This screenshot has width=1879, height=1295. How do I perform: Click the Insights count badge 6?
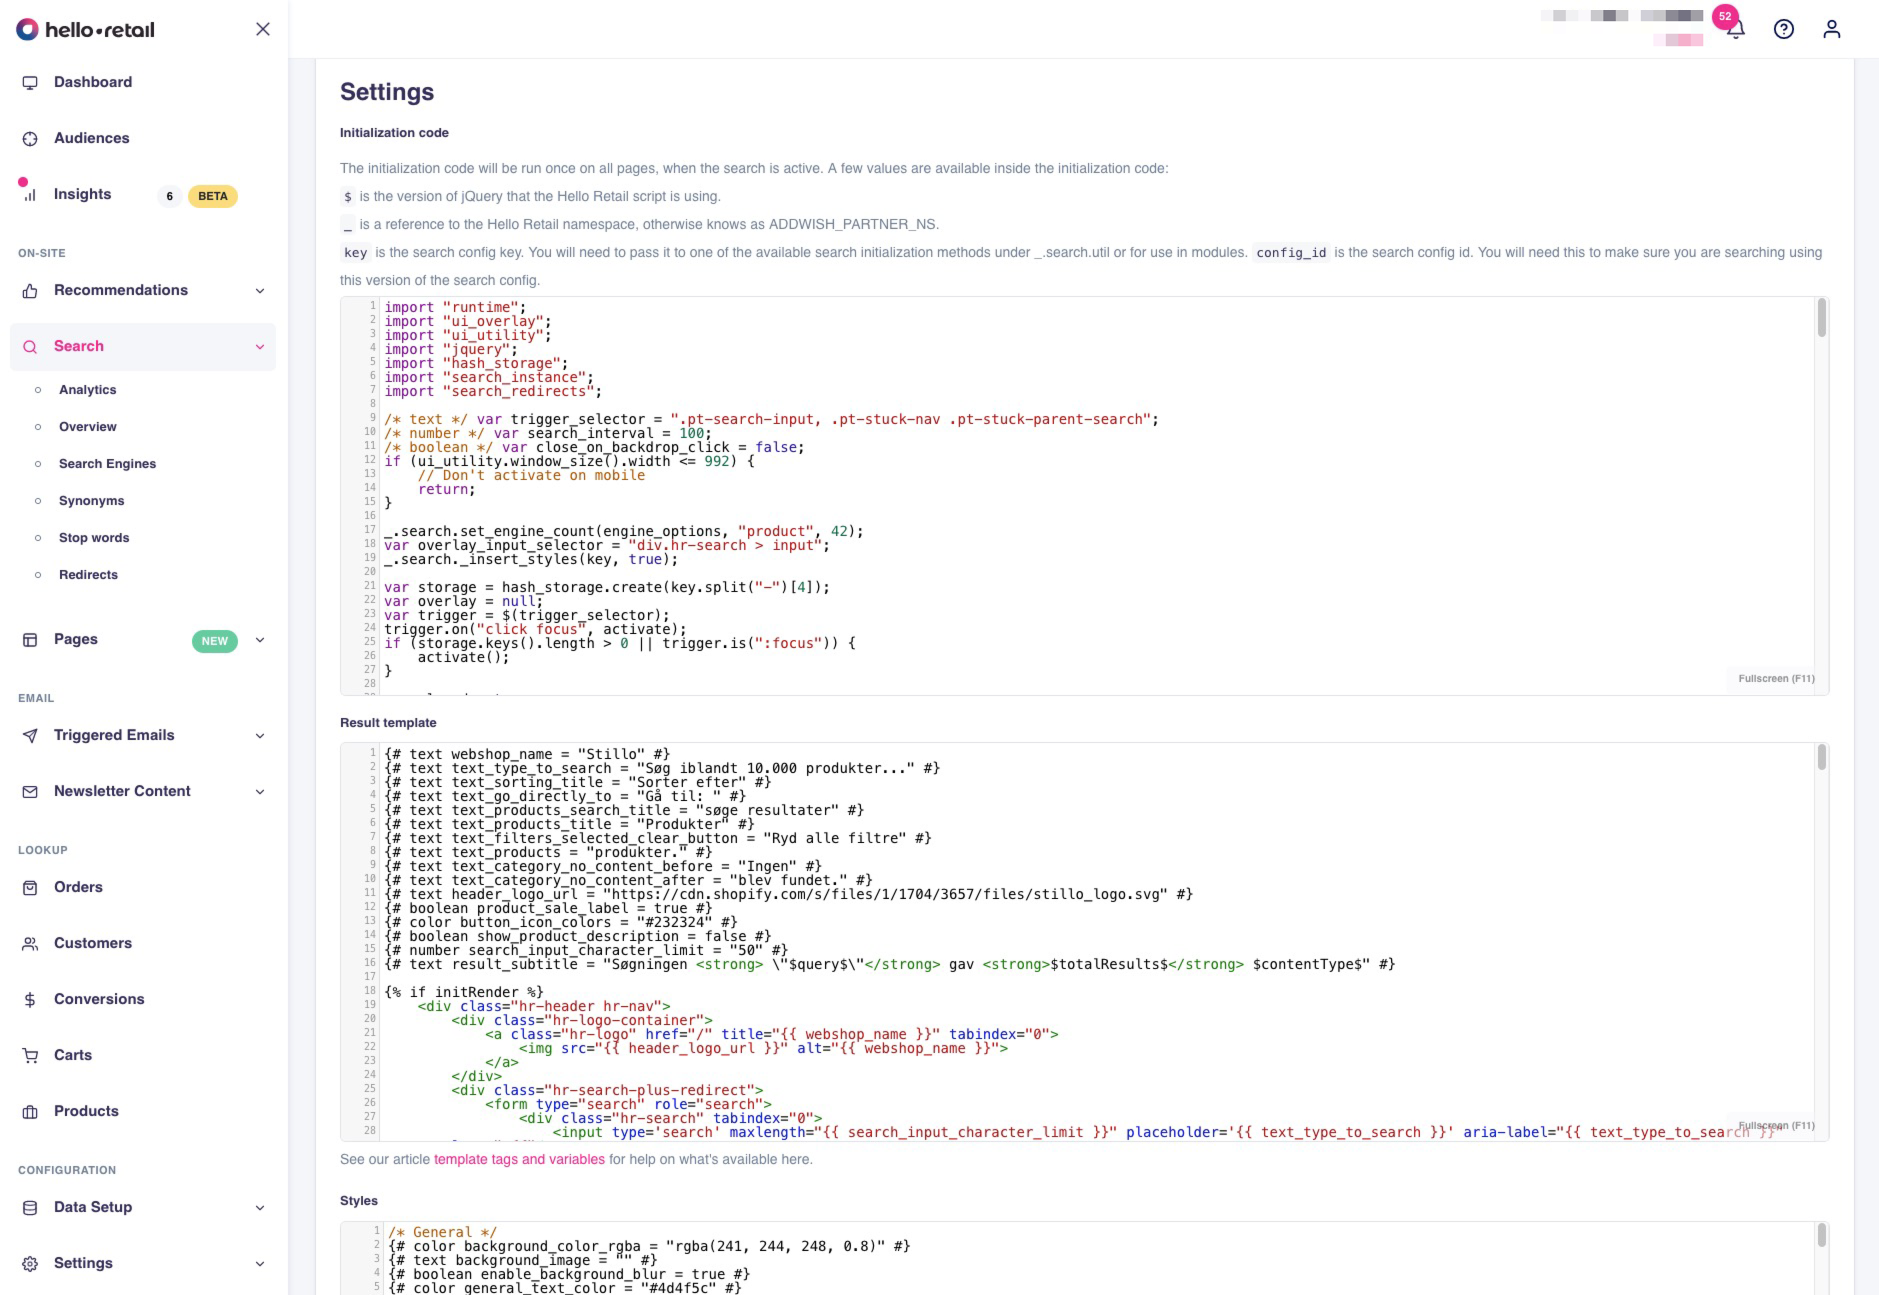(x=170, y=196)
